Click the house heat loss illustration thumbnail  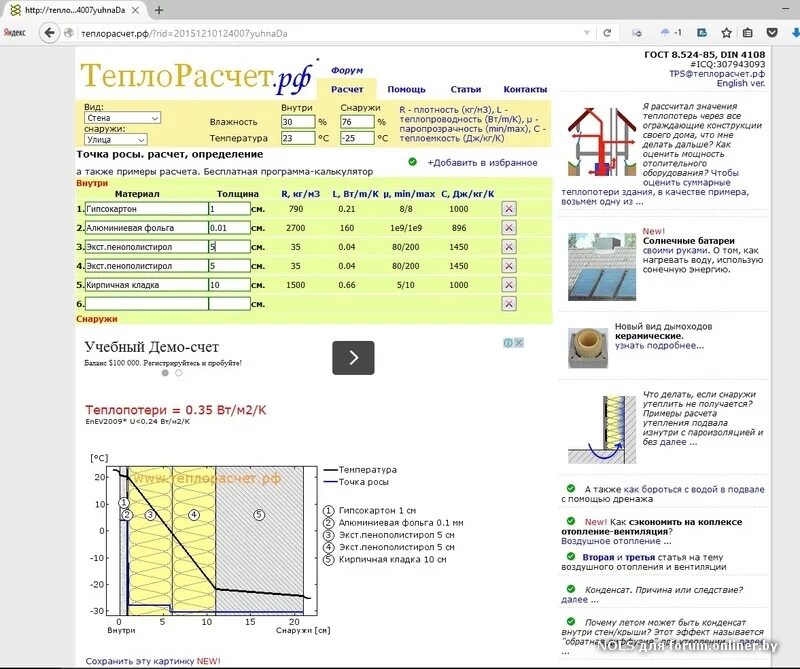point(602,141)
